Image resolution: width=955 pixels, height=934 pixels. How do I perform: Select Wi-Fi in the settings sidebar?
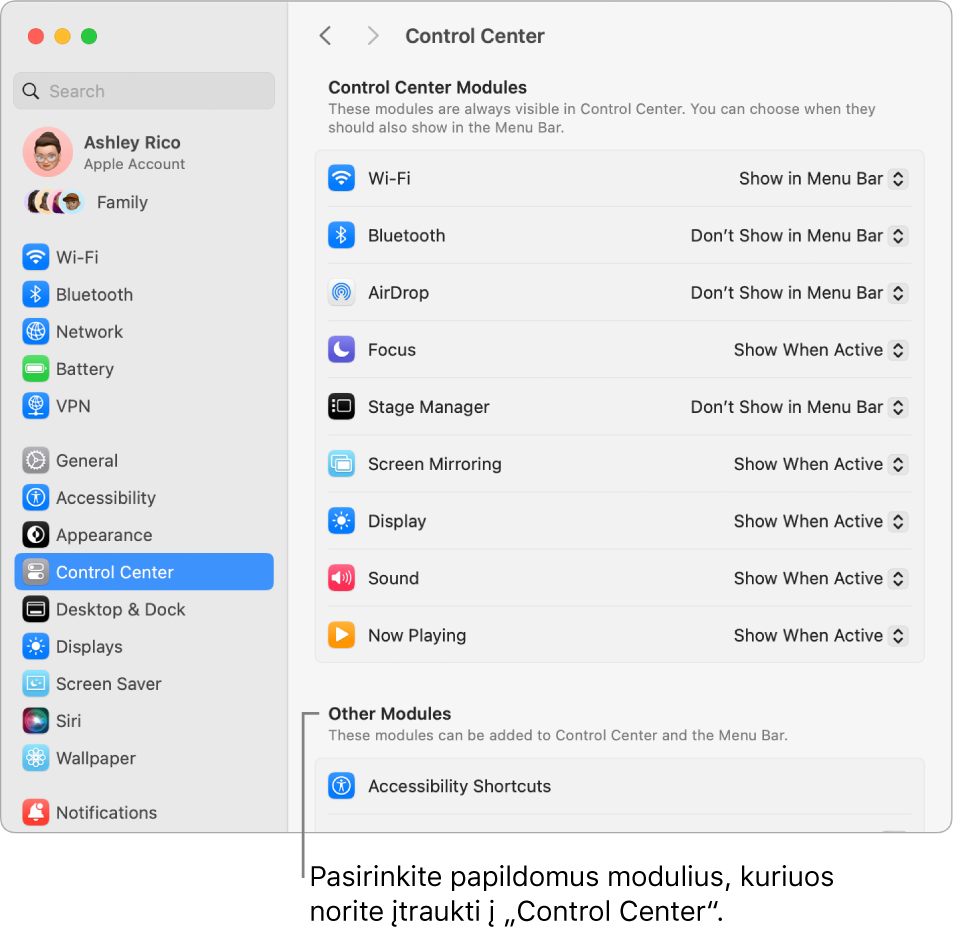[x=144, y=257]
